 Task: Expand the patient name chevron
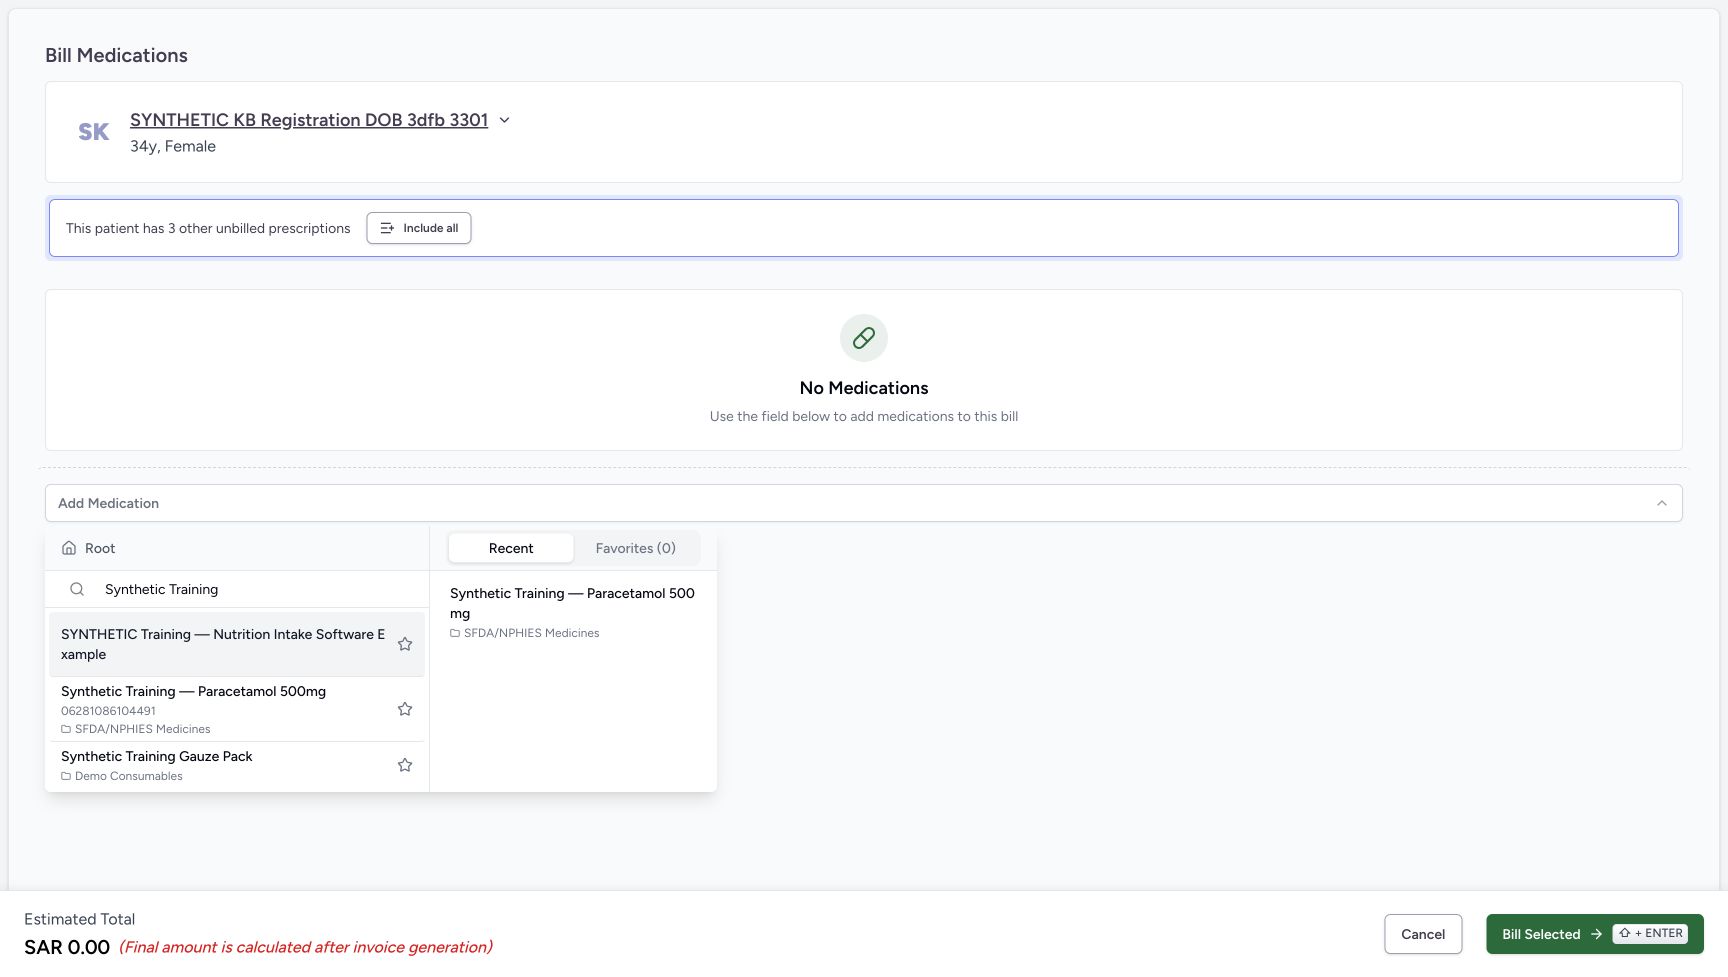(x=504, y=120)
